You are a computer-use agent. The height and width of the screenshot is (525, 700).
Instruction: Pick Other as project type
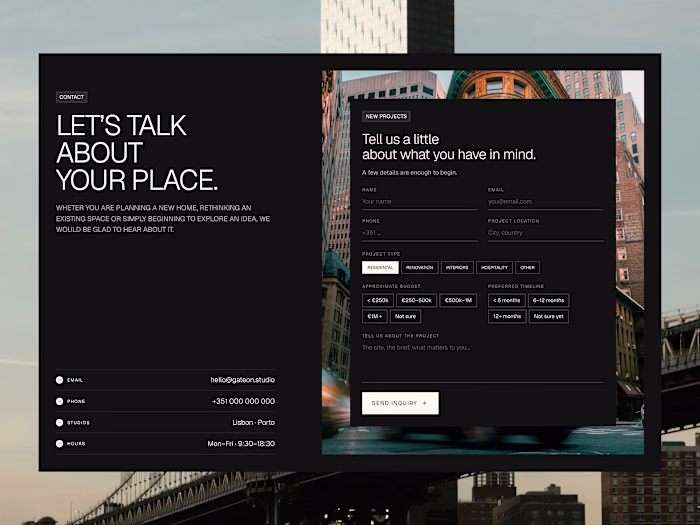[x=527, y=267]
